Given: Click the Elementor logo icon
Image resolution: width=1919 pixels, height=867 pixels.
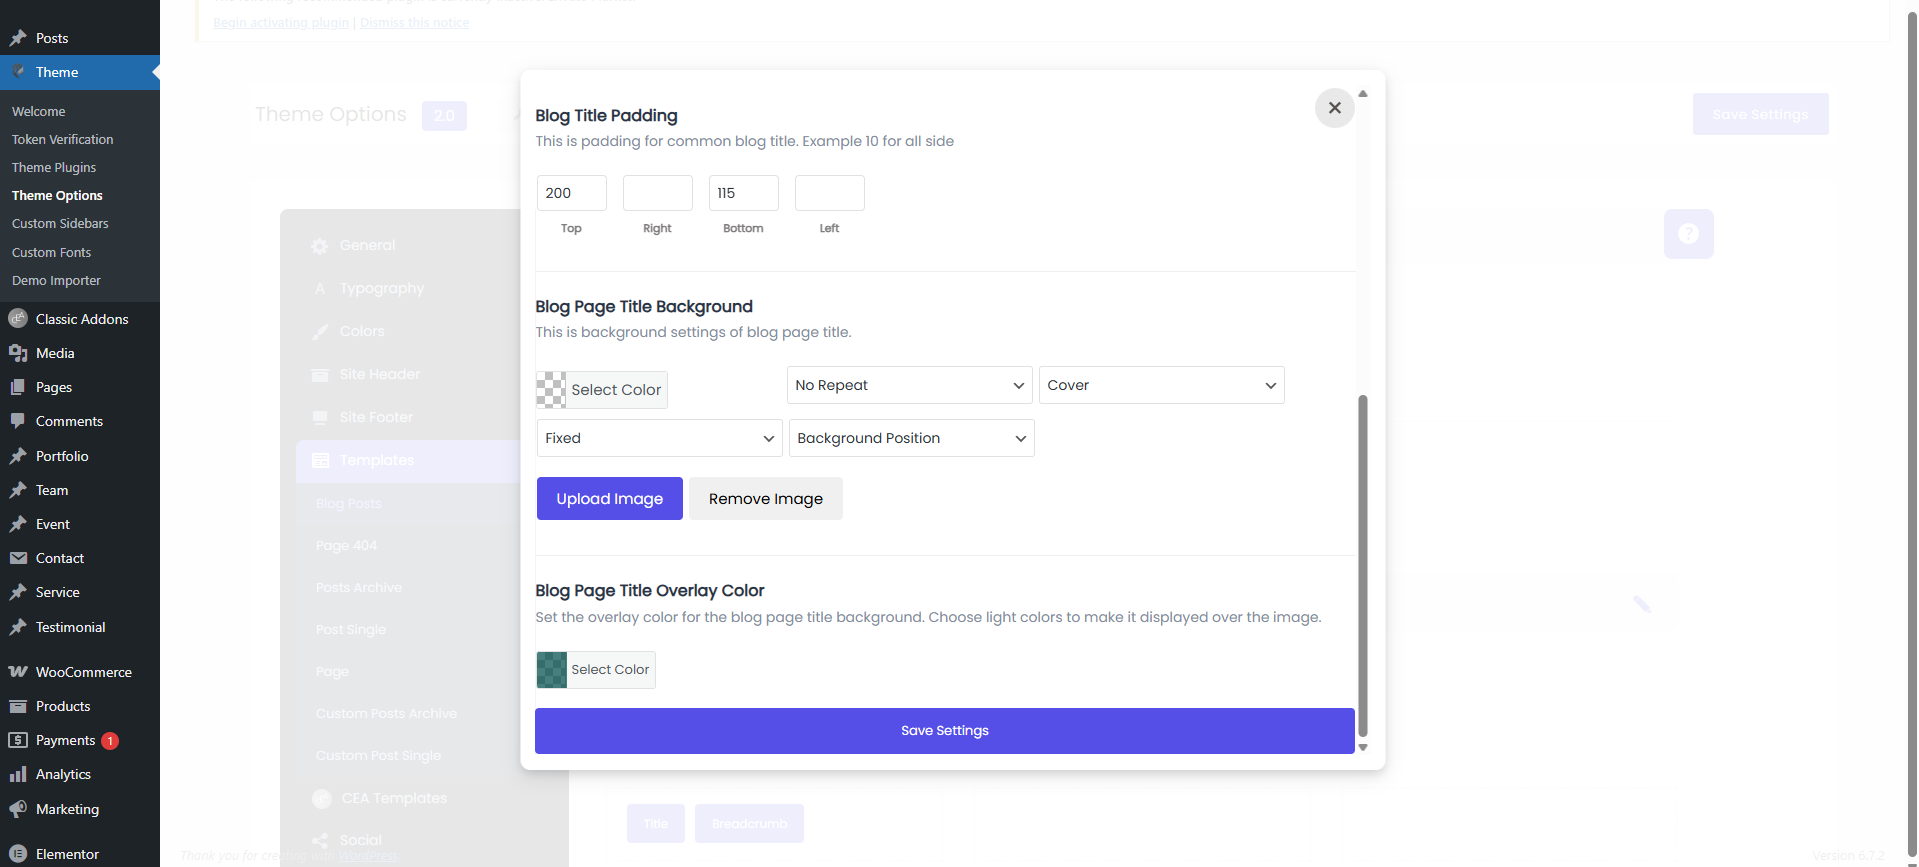Looking at the screenshot, I should 18,854.
